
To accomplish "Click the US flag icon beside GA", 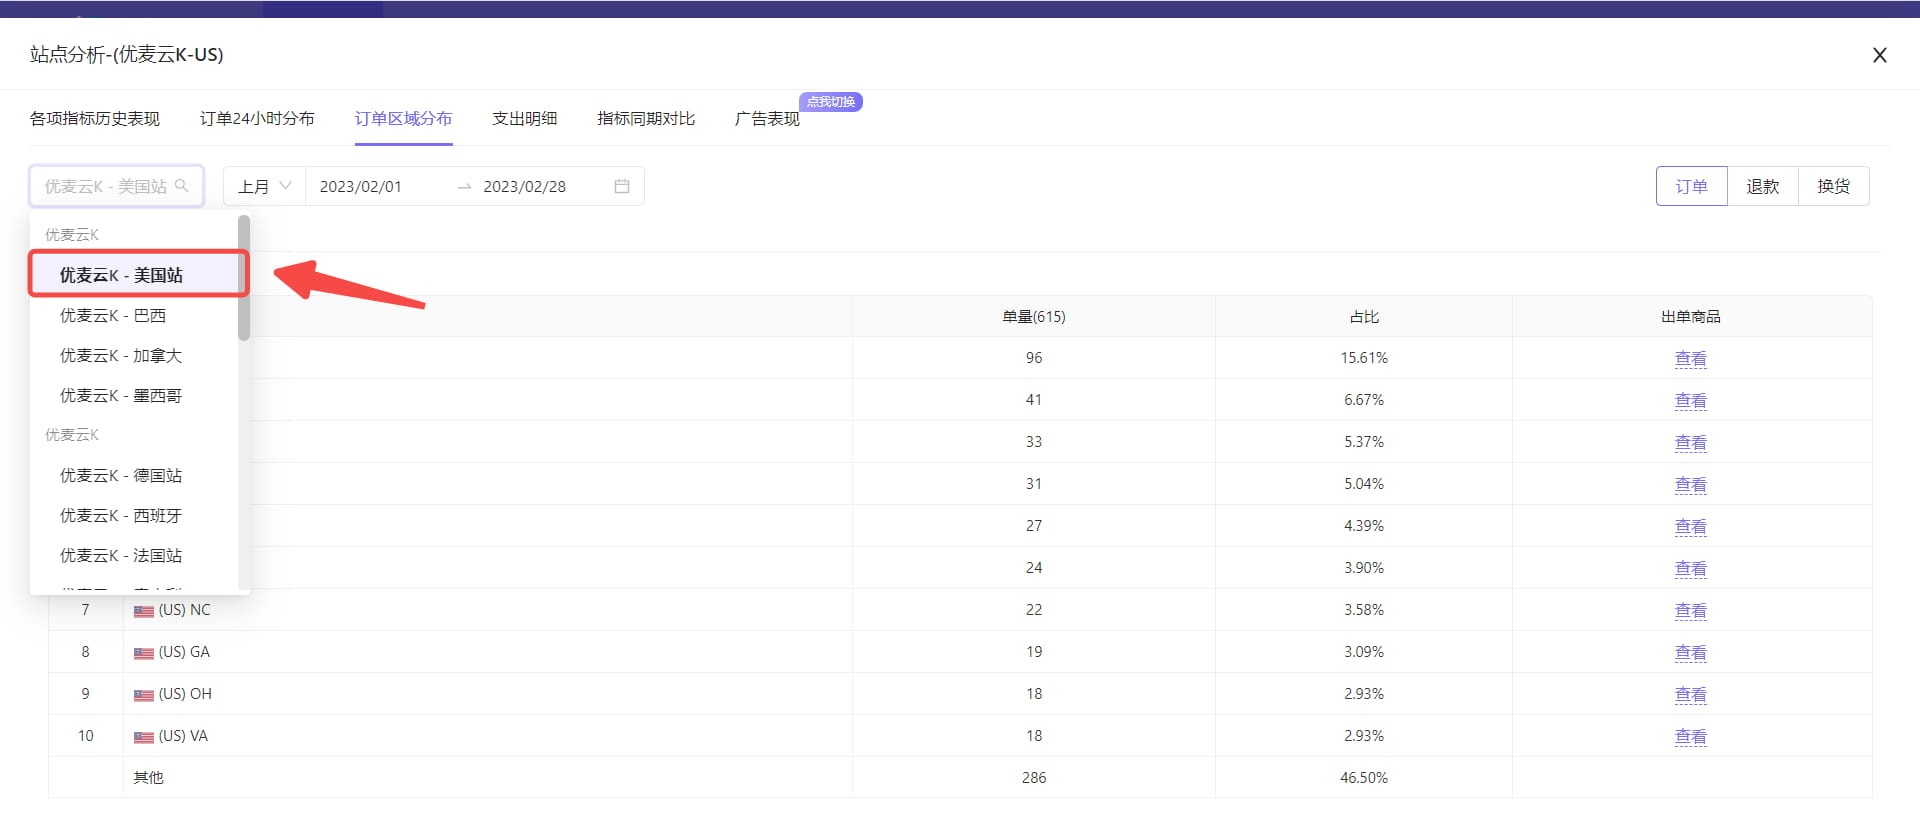I will 144,653.
